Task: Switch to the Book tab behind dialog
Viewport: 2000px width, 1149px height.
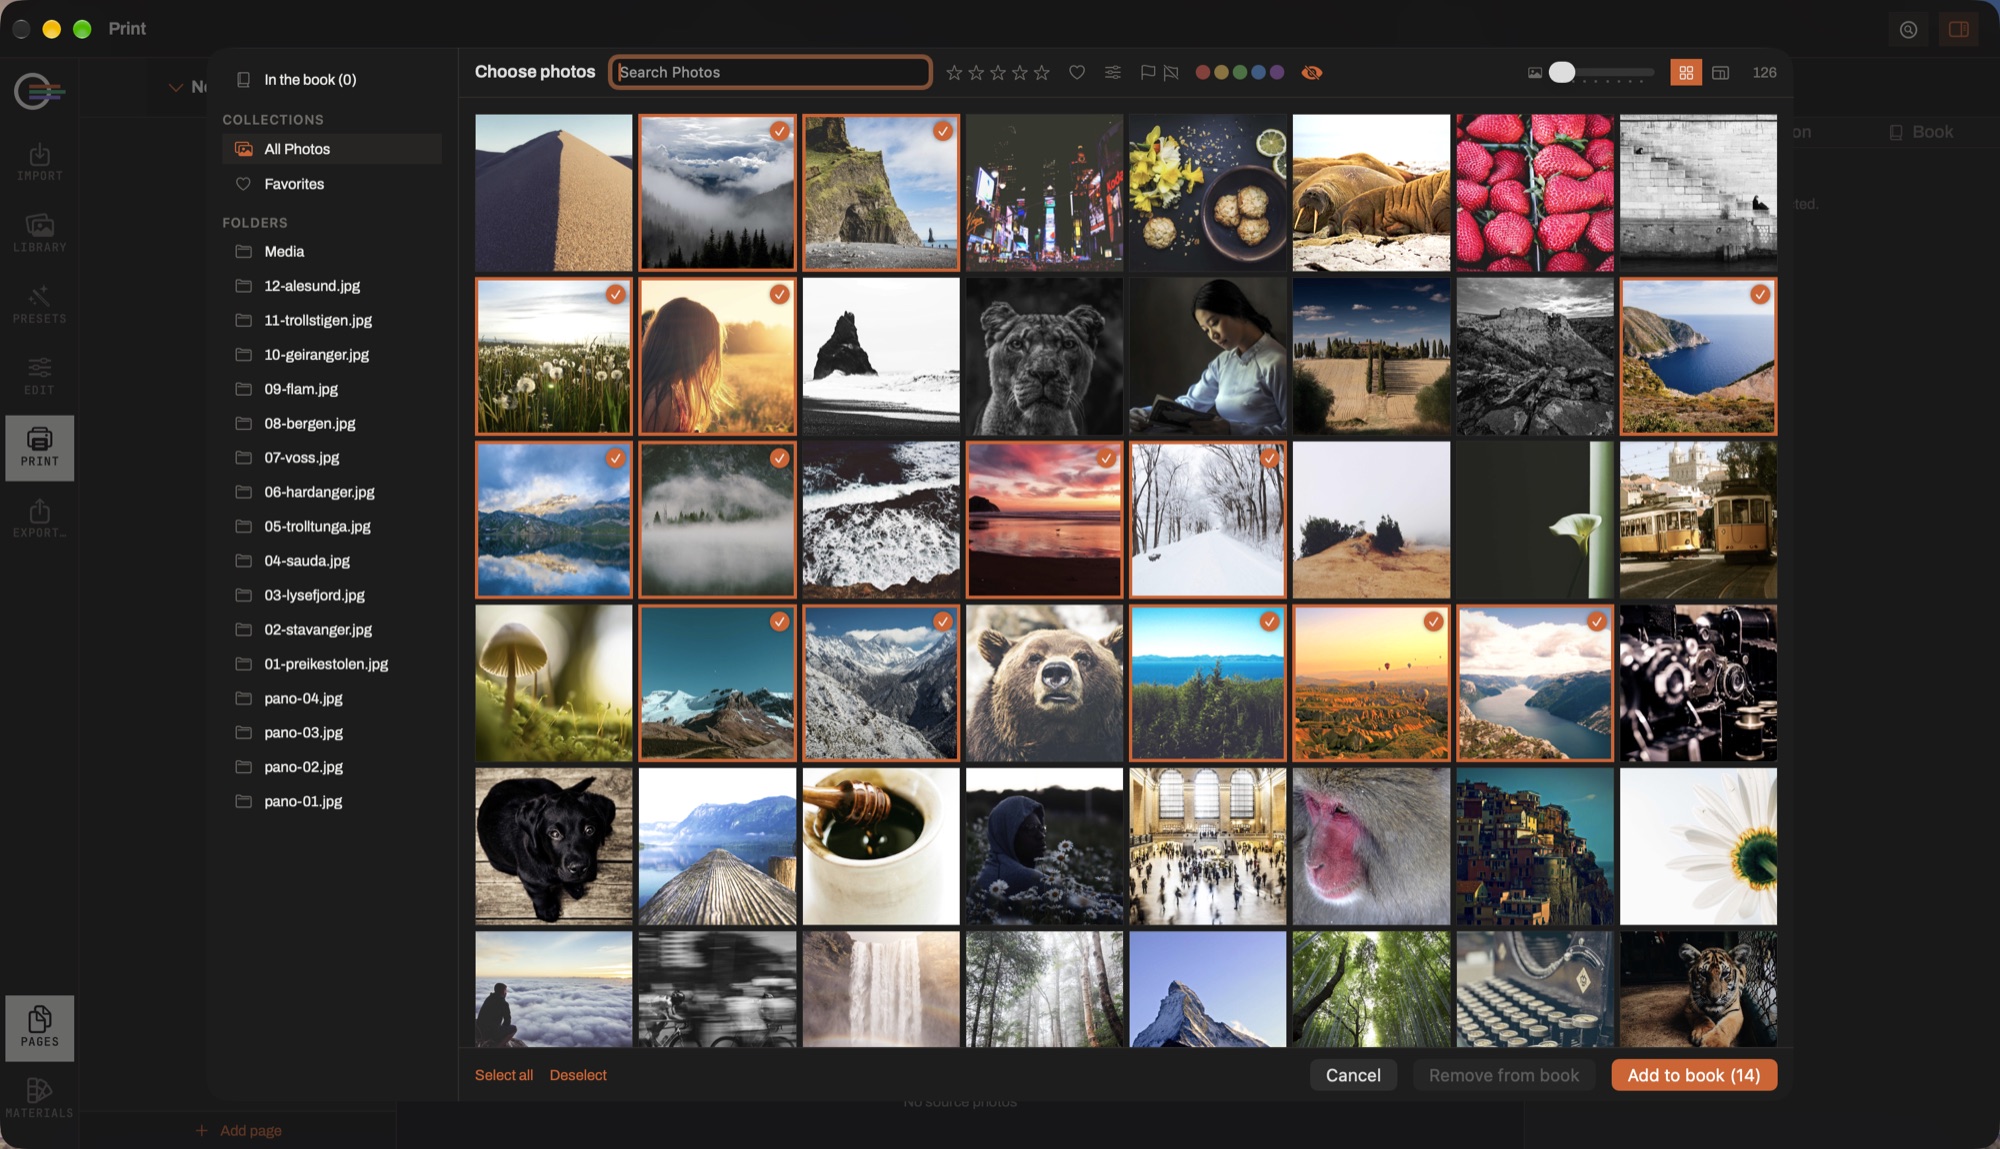Action: pos(1920,132)
